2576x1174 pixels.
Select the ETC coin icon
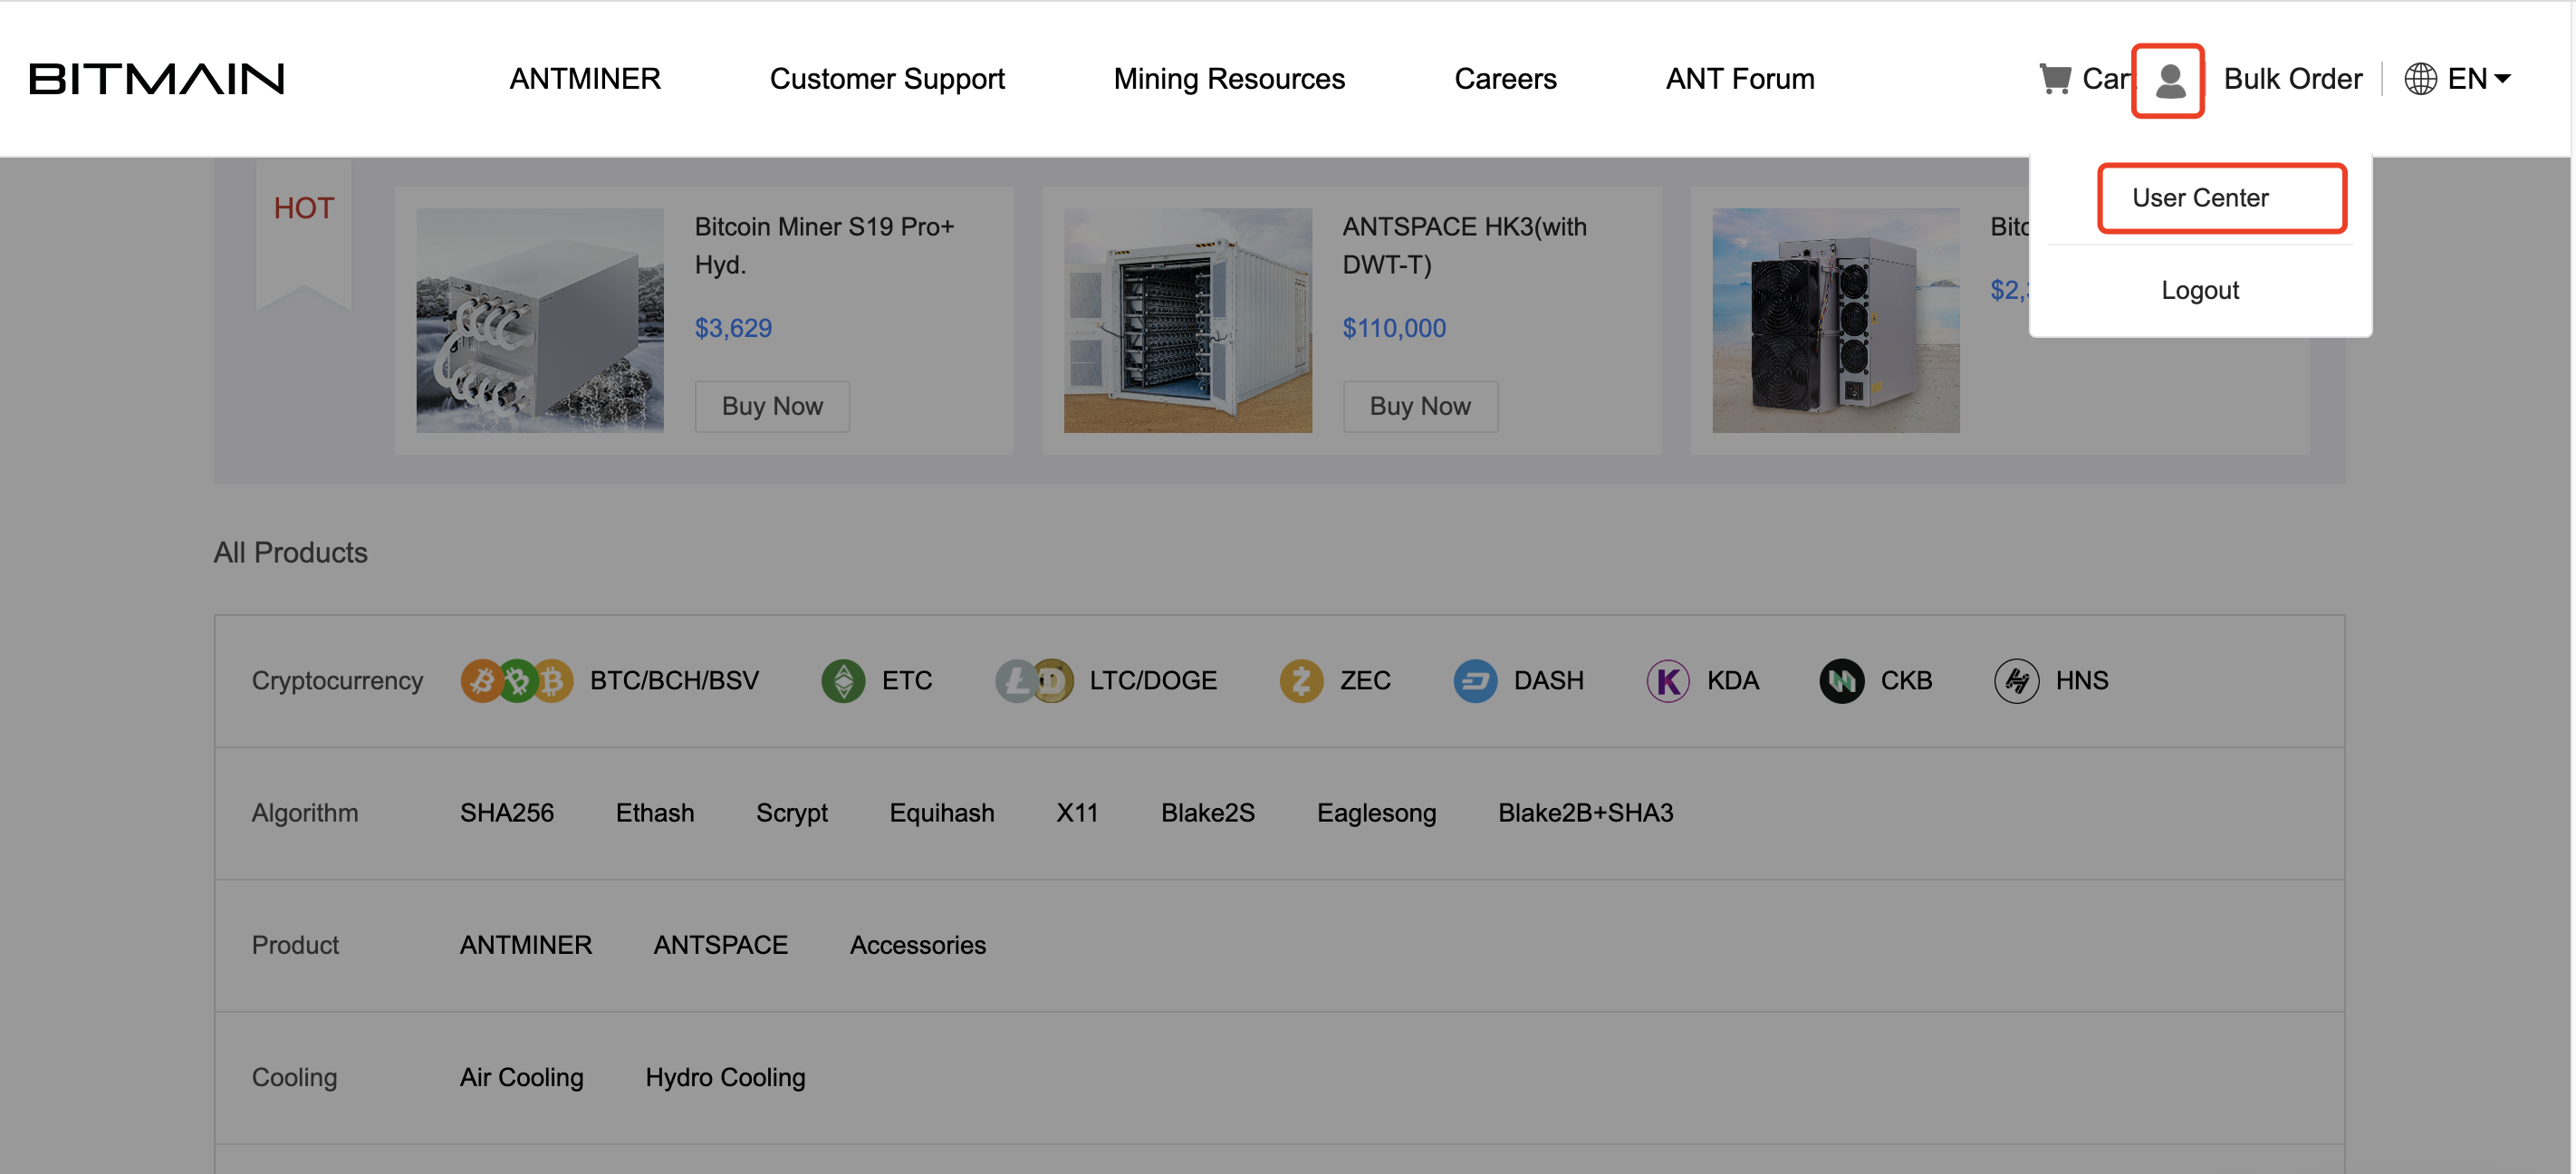[843, 681]
